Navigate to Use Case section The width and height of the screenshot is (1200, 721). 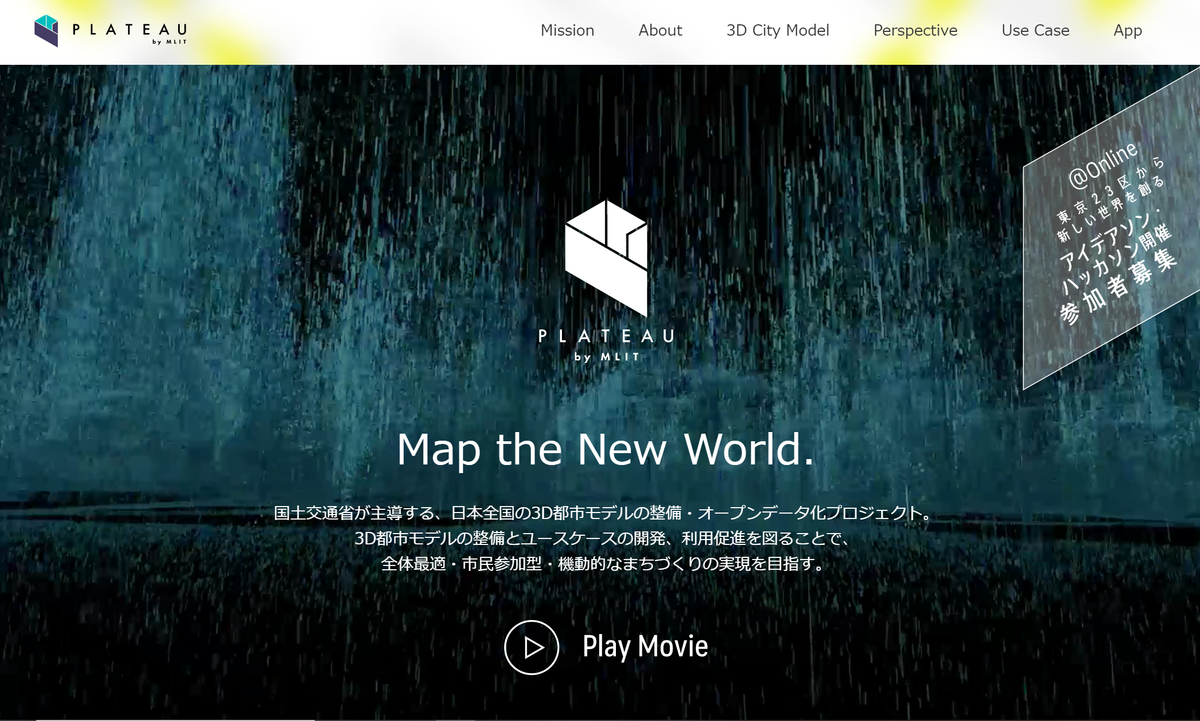click(1035, 30)
